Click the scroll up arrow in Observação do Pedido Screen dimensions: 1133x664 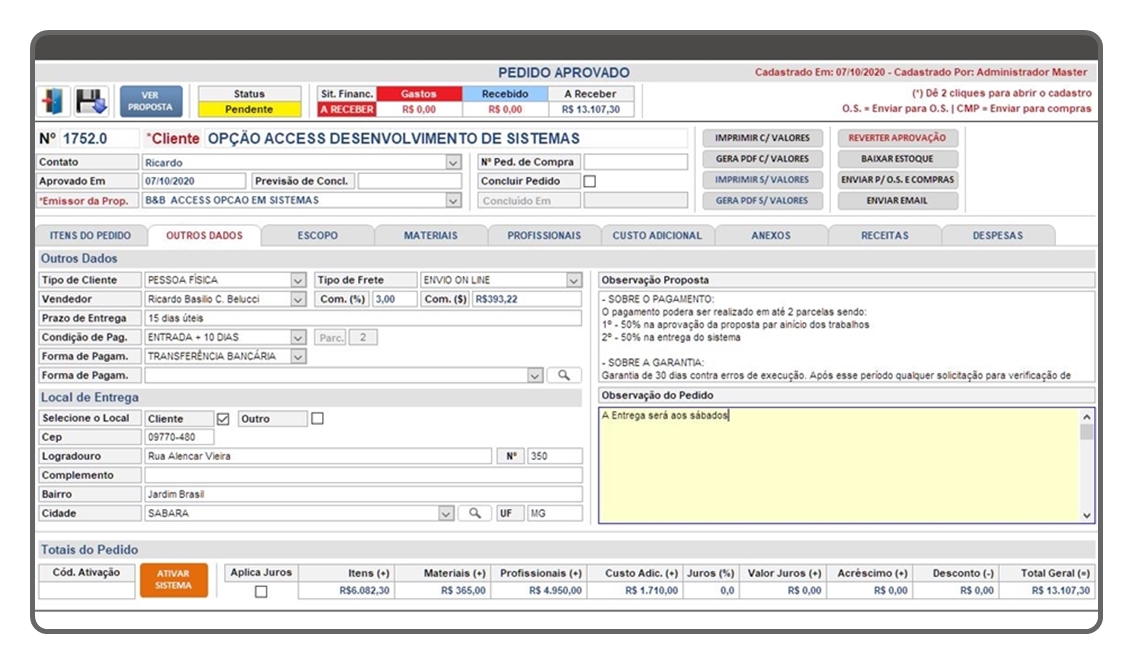click(x=1087, y=417)
